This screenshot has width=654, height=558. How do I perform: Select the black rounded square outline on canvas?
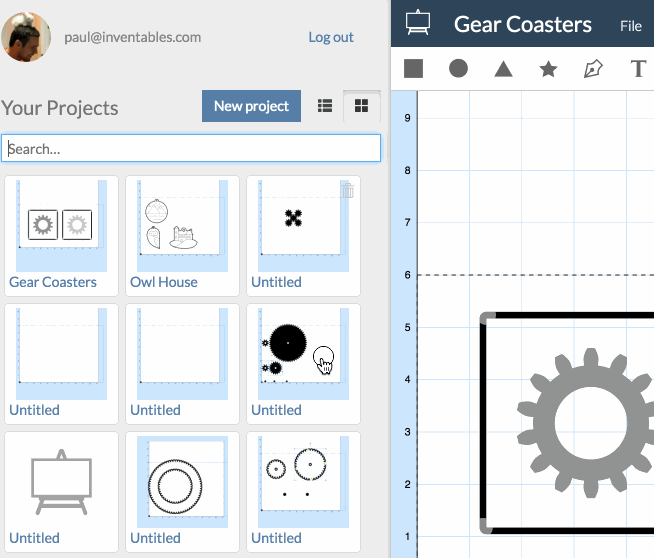tap(483, 422)
